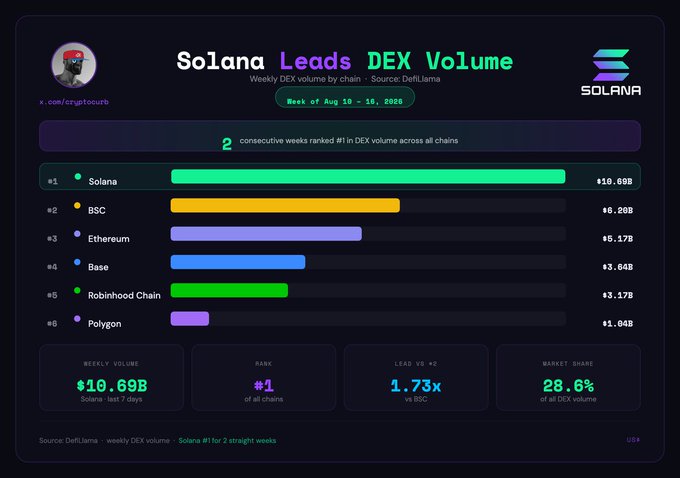
Task: Click the WEEKLY VOLUME card heading
Action: pyautogui.click(x=111, y=364)
